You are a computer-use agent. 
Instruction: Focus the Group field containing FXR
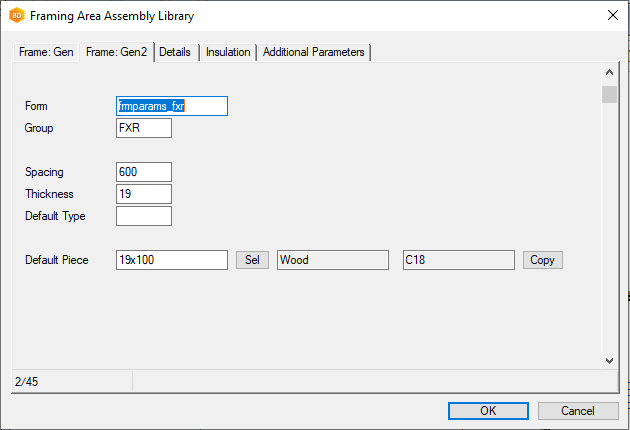144,128
